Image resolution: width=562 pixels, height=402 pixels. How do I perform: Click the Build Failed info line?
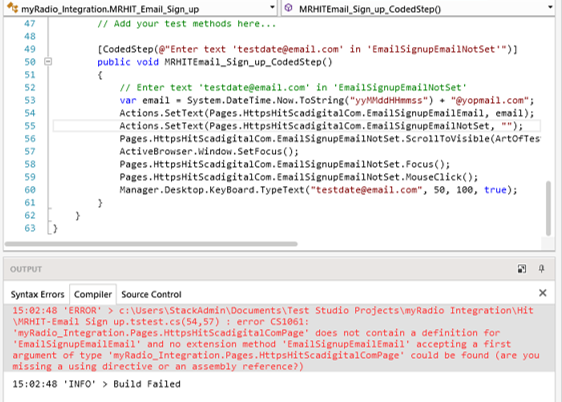point(96,384)
